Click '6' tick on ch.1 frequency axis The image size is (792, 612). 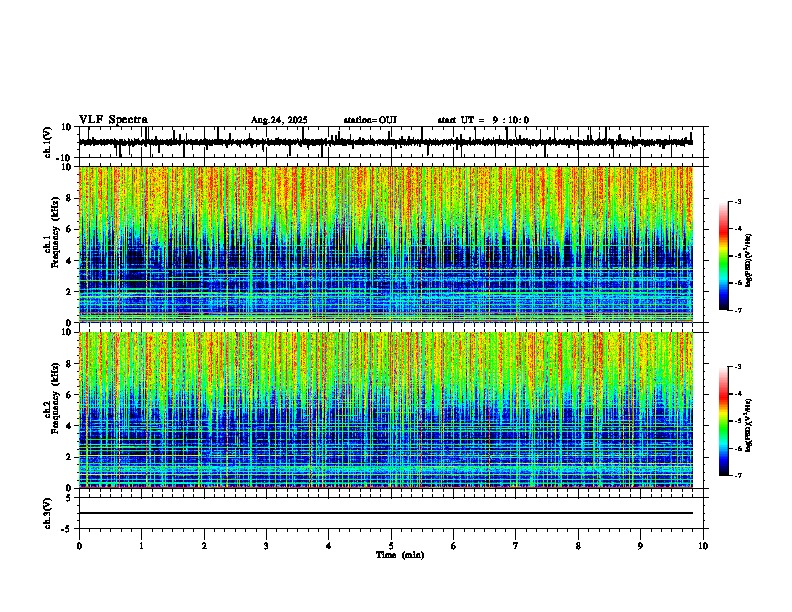click(70, 229)
